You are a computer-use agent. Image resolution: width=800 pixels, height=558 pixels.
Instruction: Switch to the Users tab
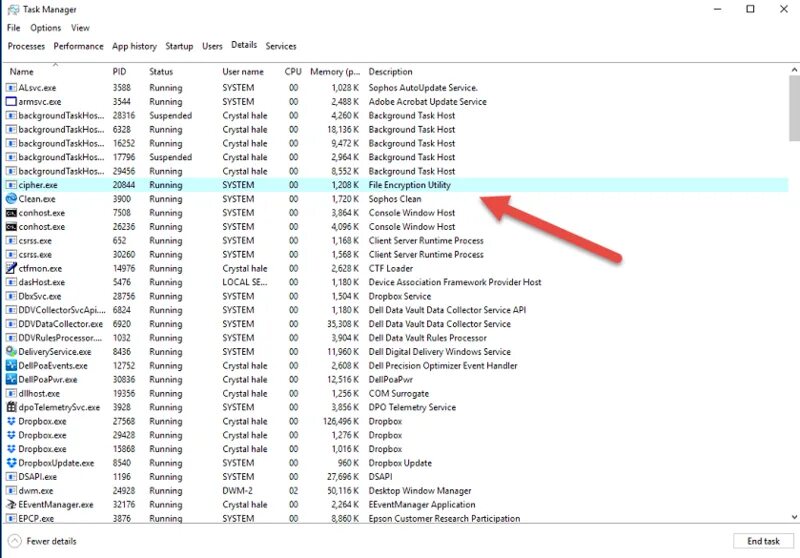[x=212, y=46]
